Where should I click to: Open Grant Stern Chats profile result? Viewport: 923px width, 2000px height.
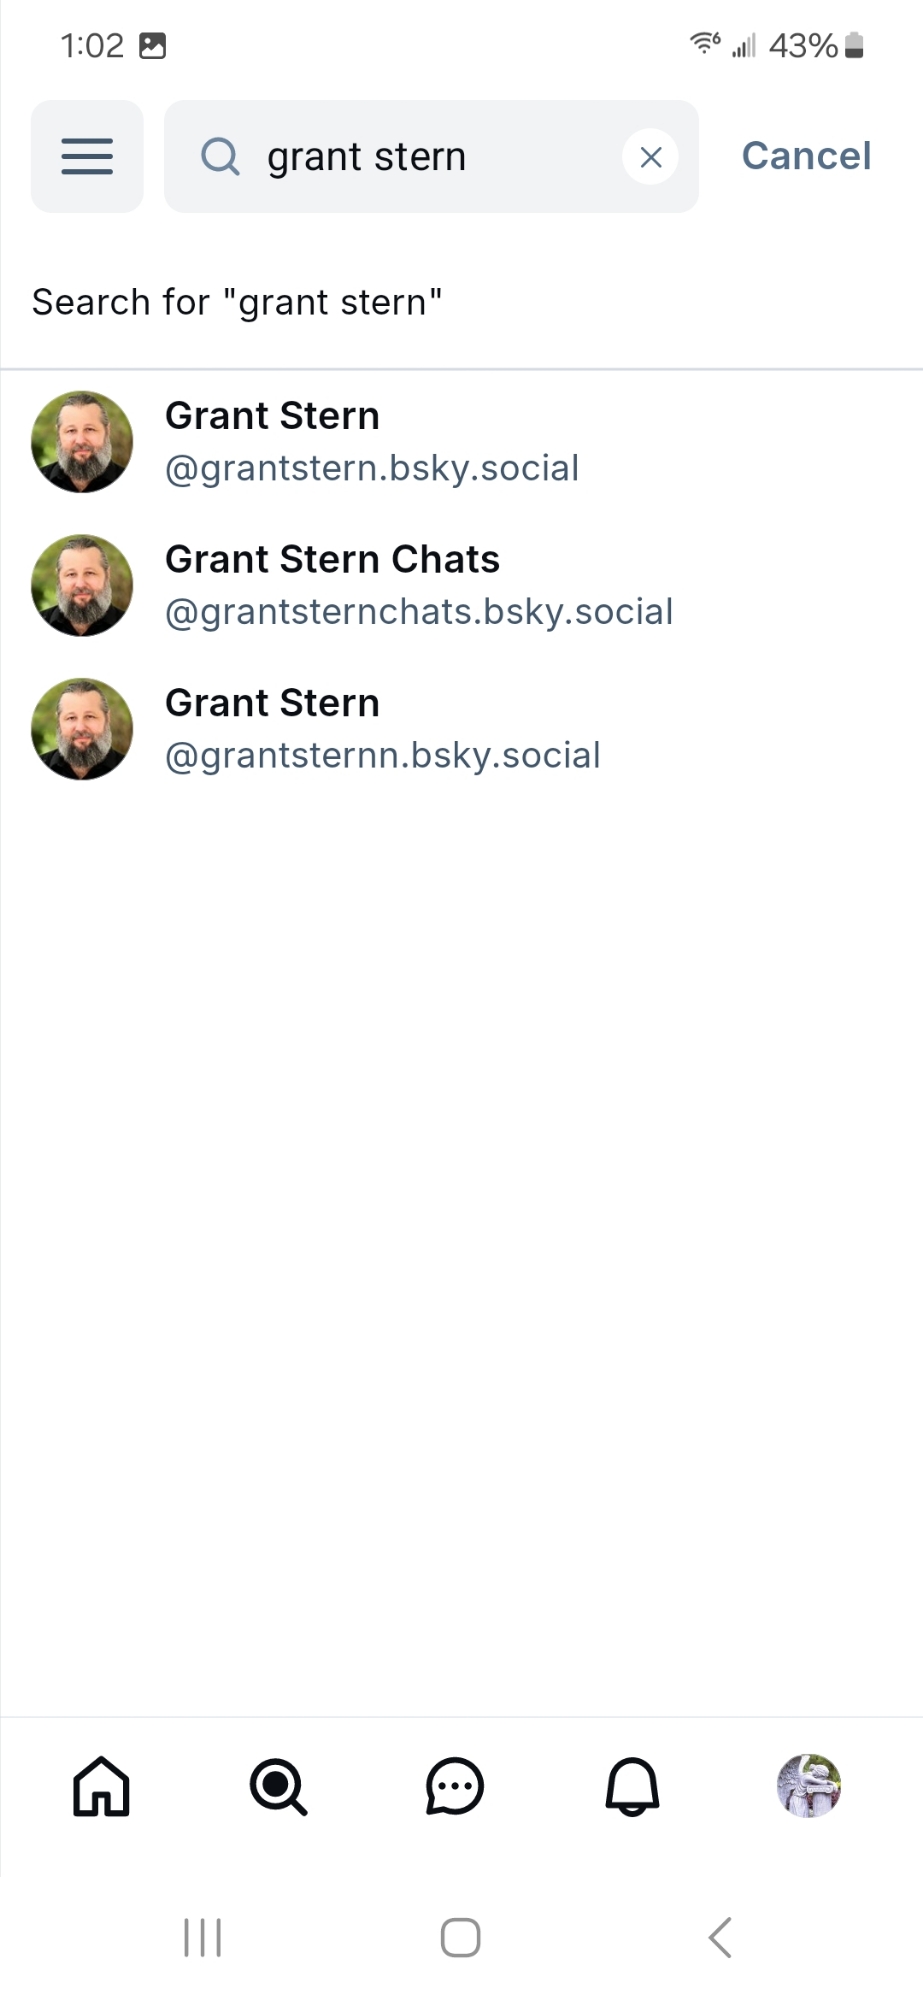tap(418, 585)
